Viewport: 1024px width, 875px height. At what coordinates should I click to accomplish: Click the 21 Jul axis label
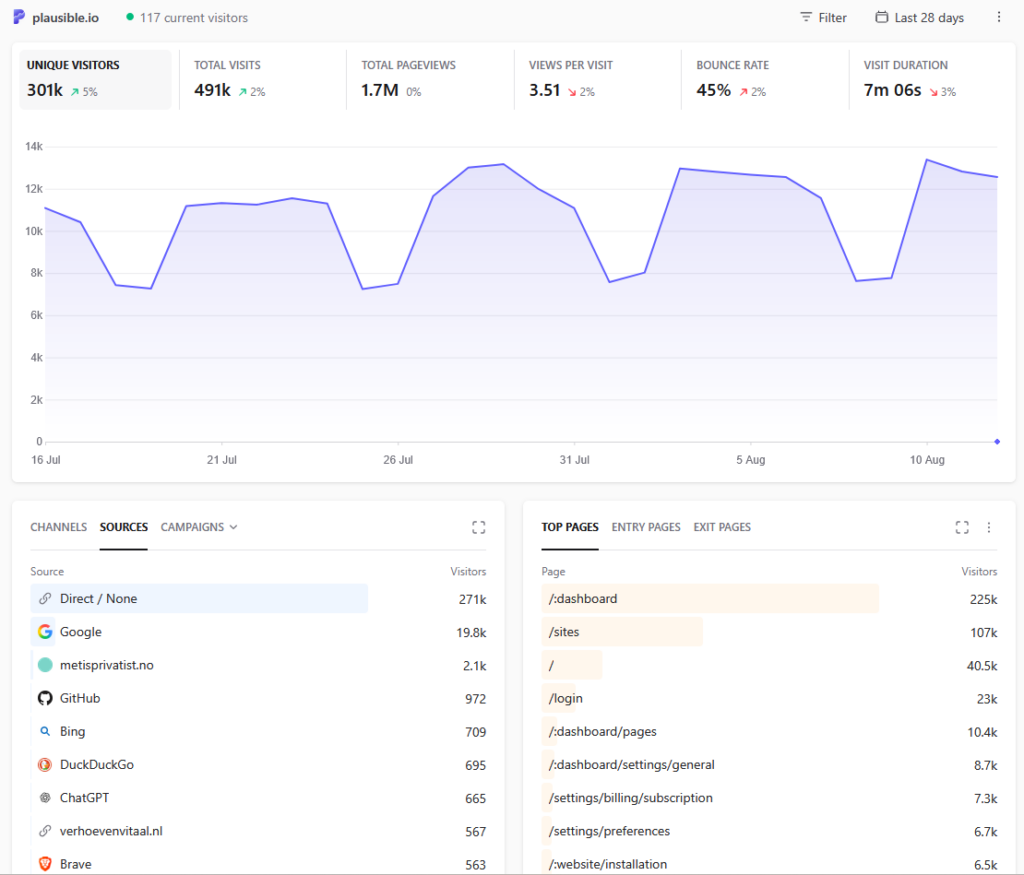pyautogui.click(x=221, y=460)
